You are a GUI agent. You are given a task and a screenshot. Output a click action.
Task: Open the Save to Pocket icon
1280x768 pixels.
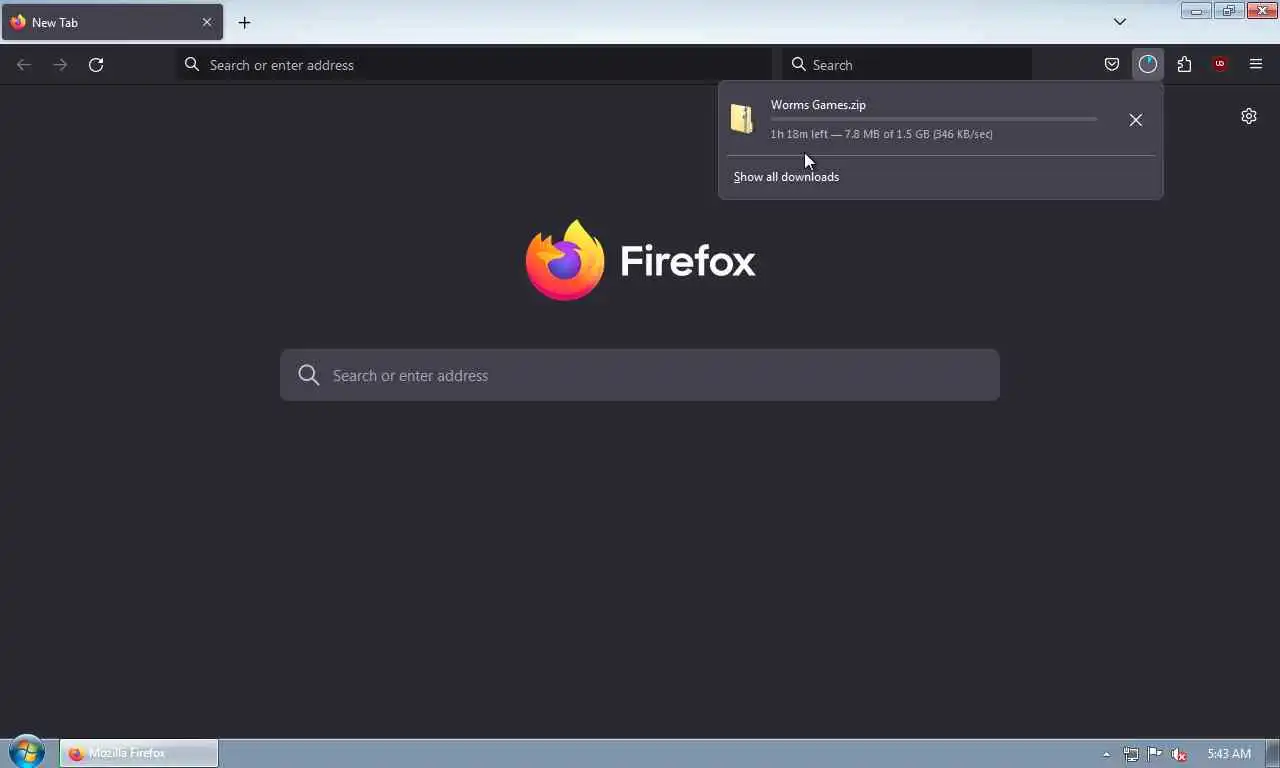pyautogui.click(x=1111, y=65)
